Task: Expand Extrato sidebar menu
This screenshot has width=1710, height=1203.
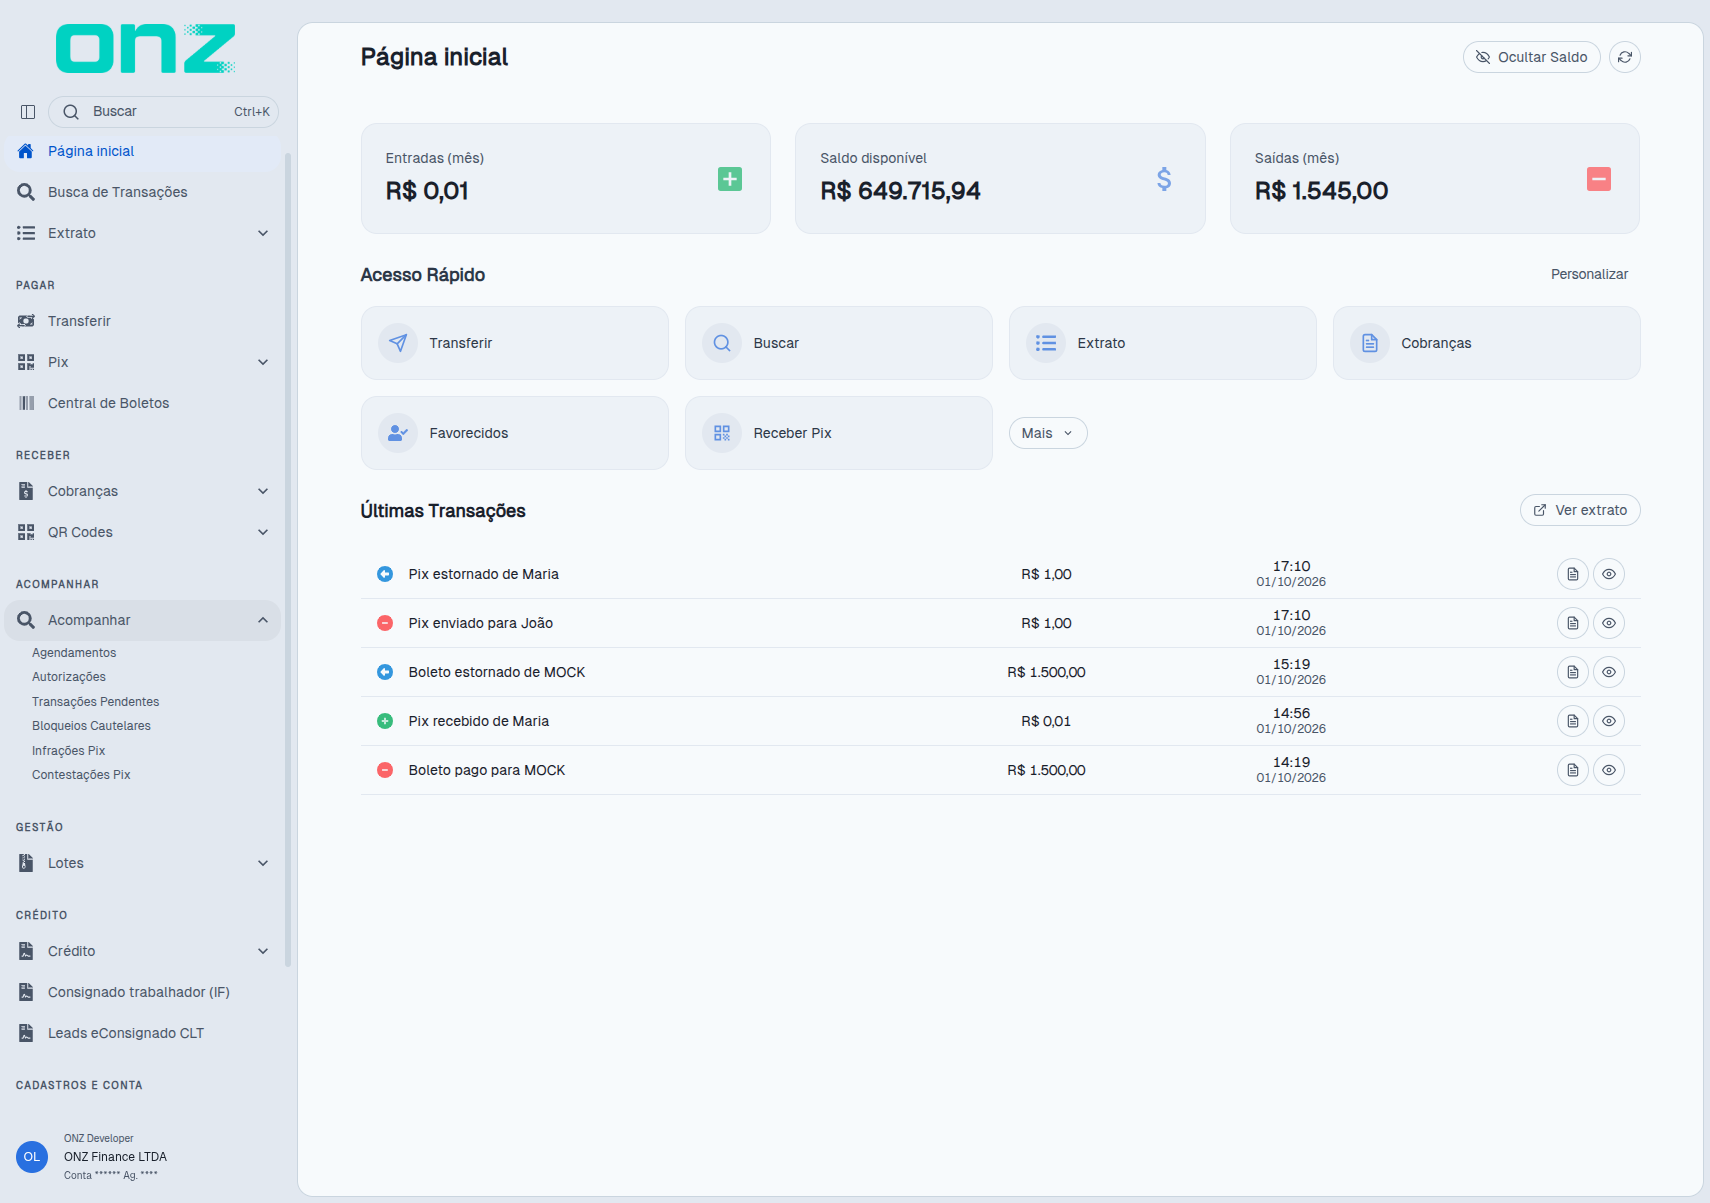Action: tap(143, 233)
